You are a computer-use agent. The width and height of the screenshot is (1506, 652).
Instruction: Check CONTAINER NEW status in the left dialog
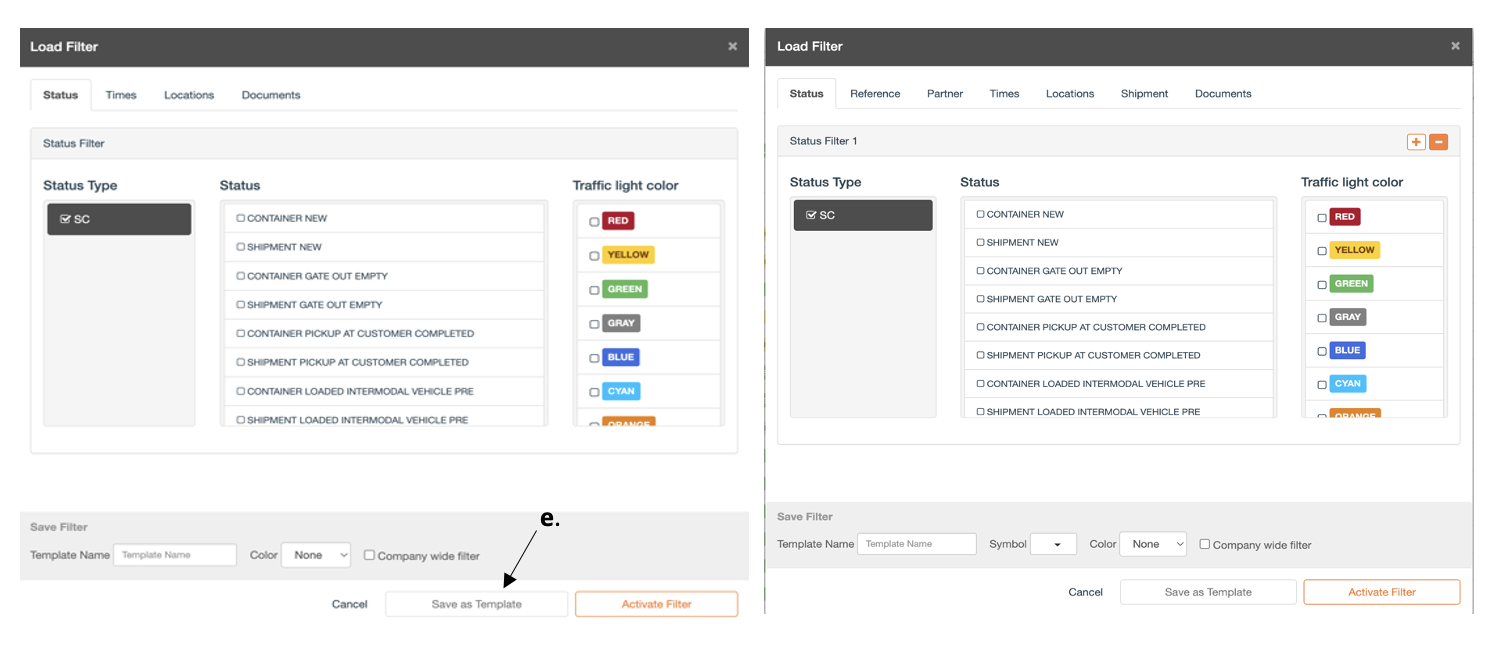pyautogui.click(x=241, y=218)
